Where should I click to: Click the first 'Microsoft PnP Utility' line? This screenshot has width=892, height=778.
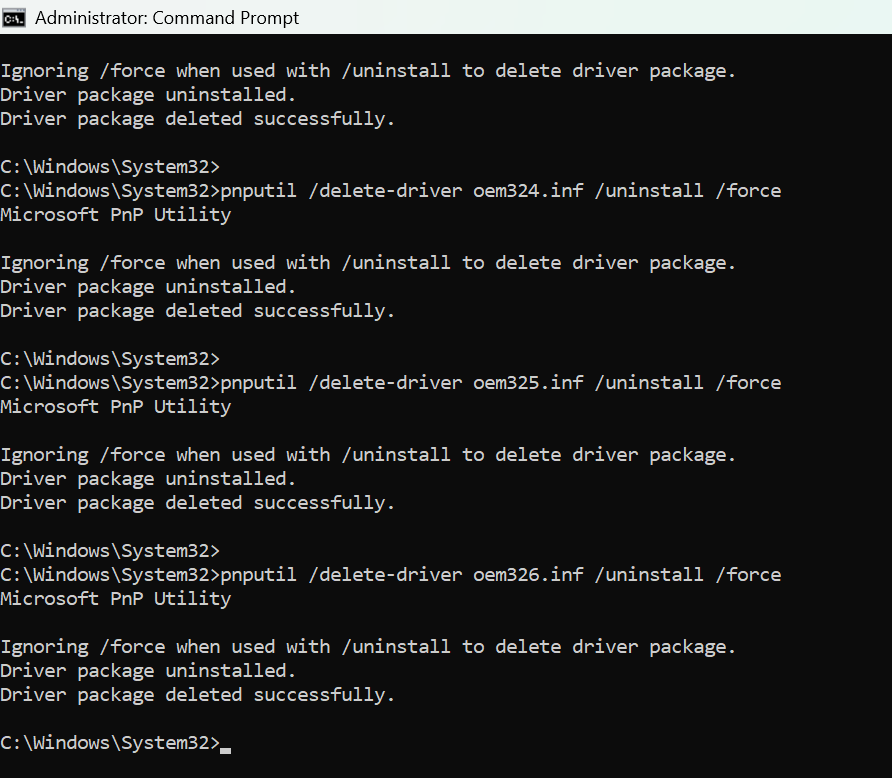point(115,215)
